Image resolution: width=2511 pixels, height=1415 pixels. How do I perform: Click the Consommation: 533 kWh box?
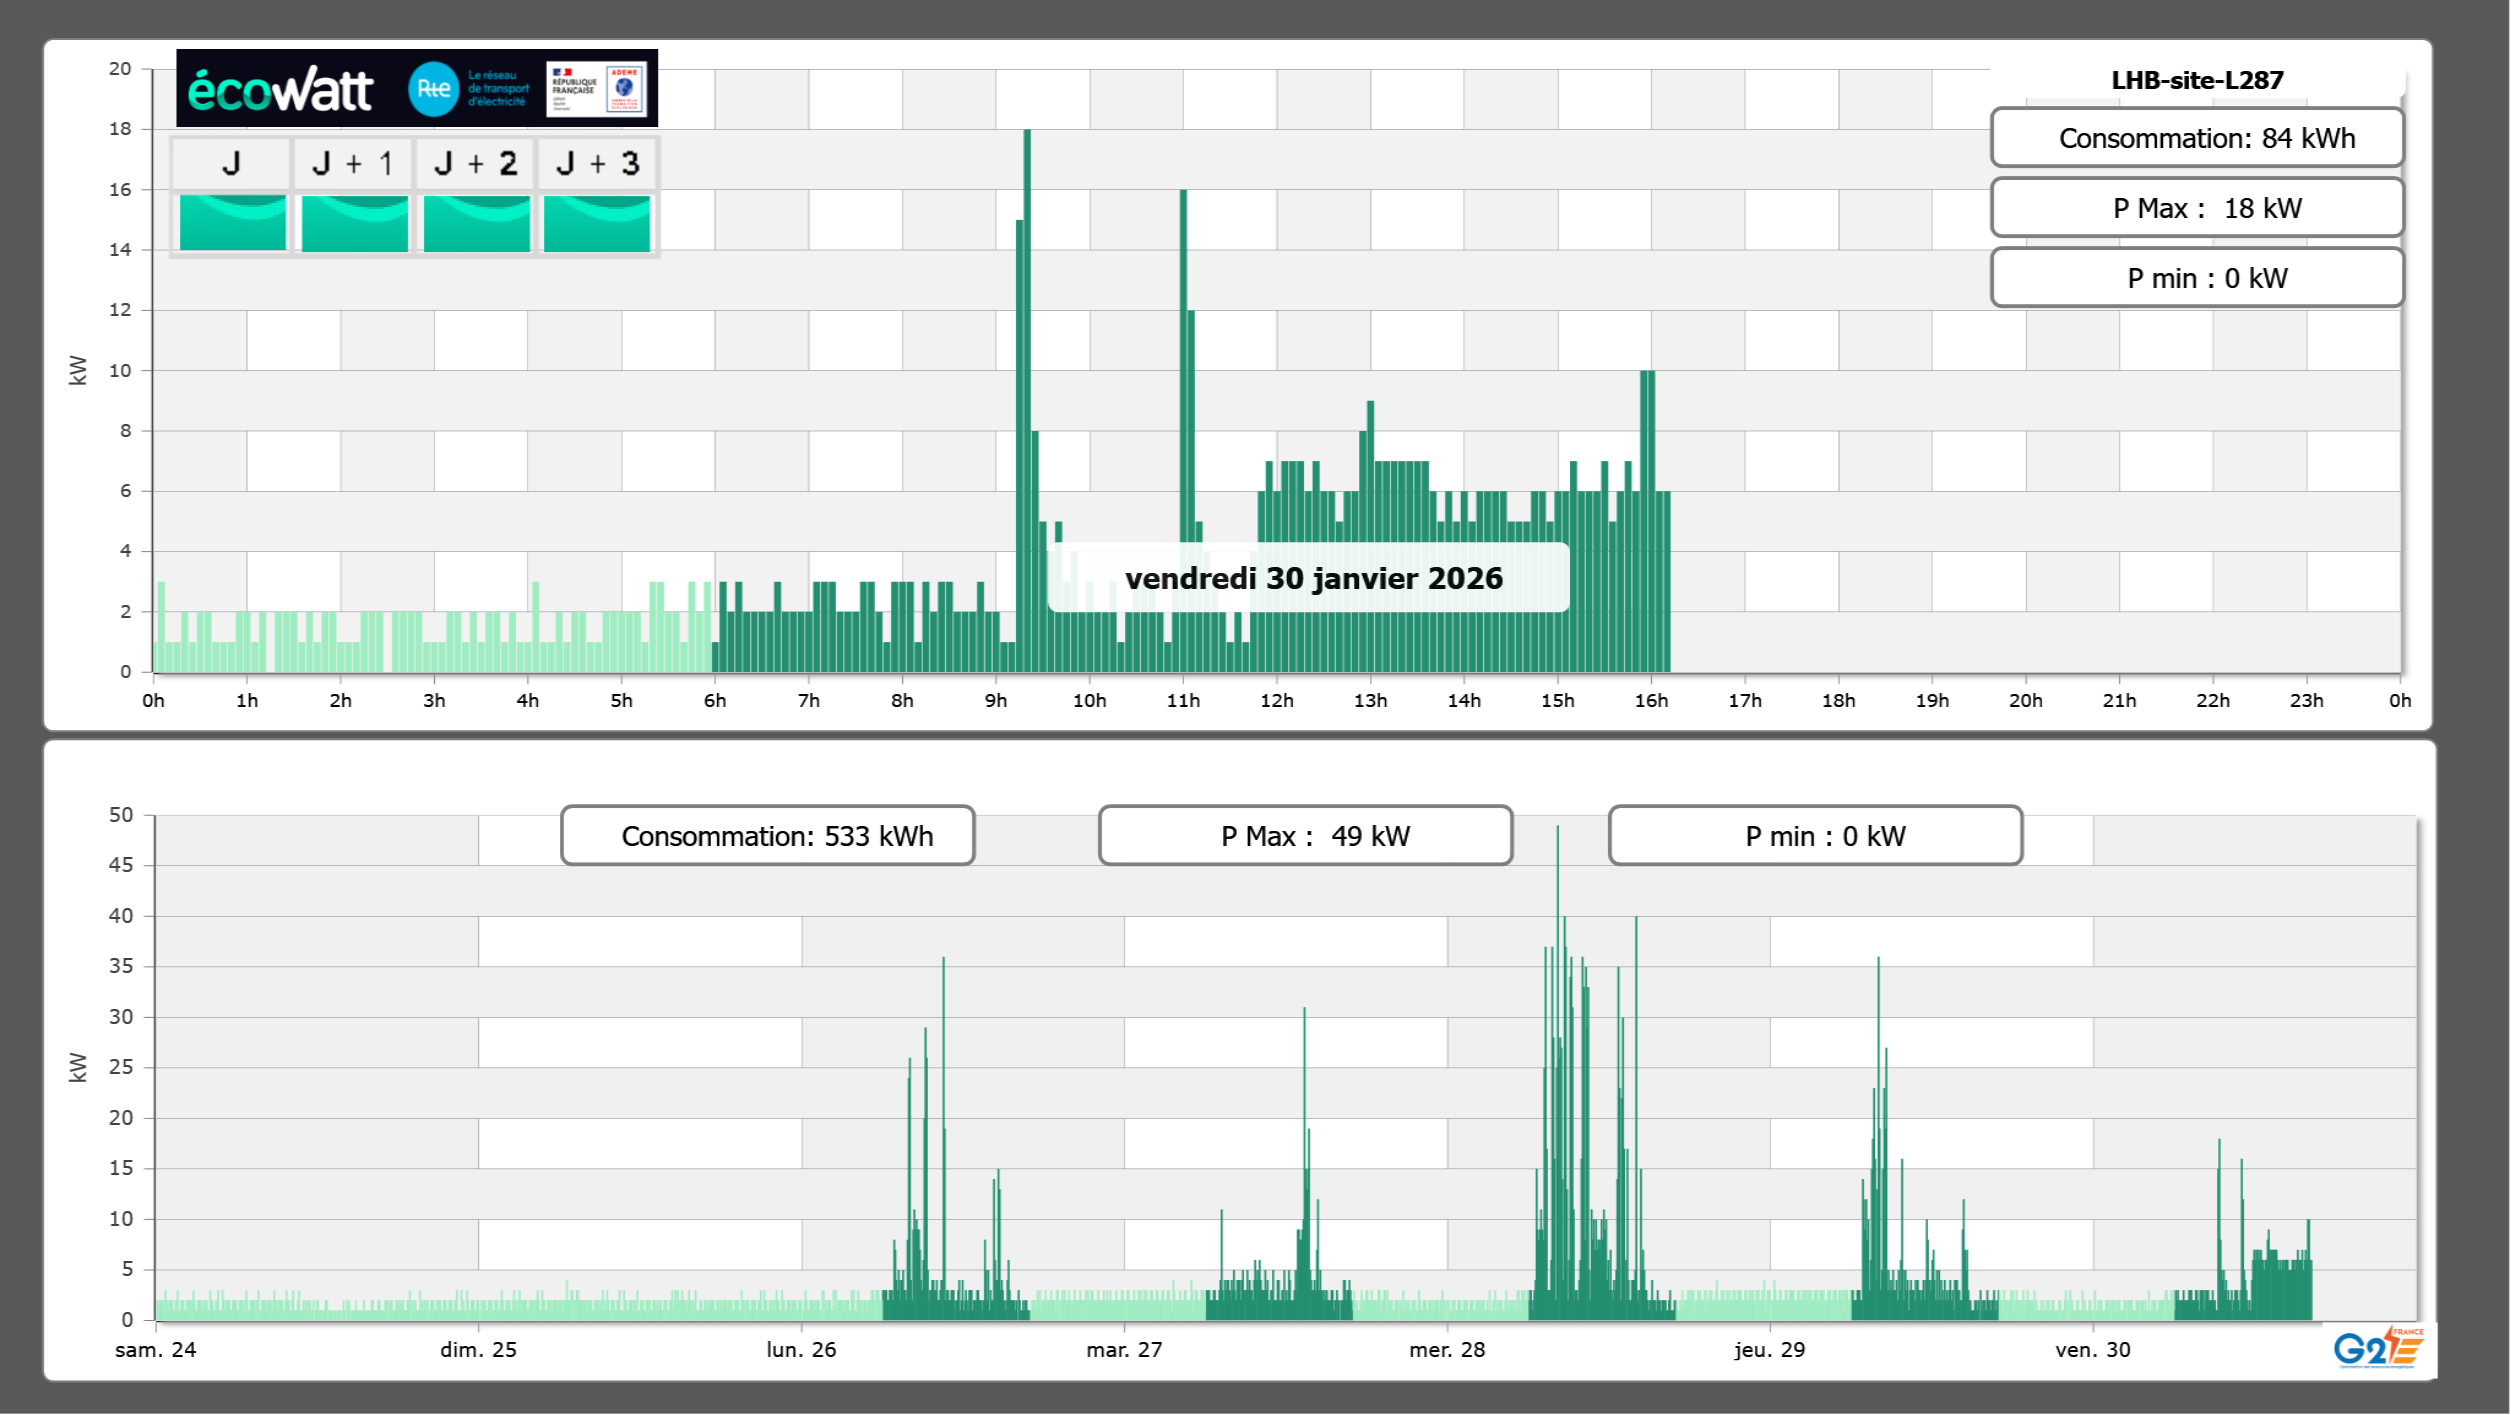767,835
